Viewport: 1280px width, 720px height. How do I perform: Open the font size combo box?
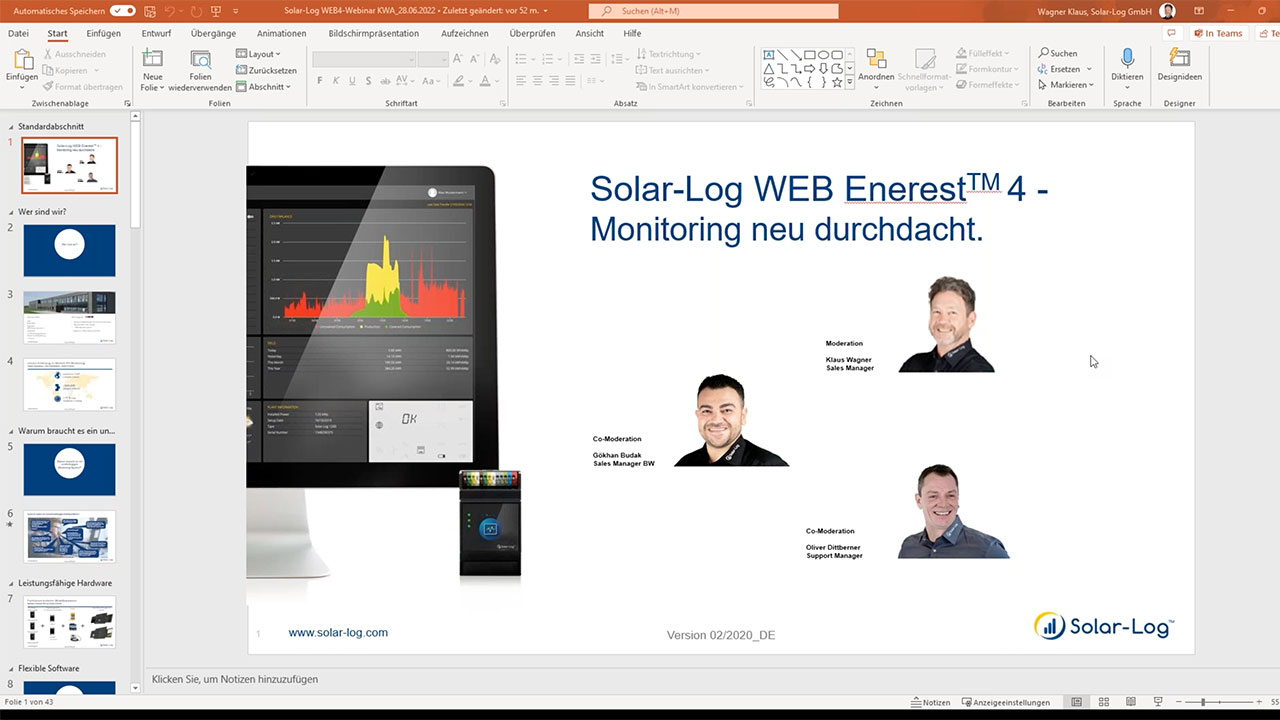click(433, 60)
